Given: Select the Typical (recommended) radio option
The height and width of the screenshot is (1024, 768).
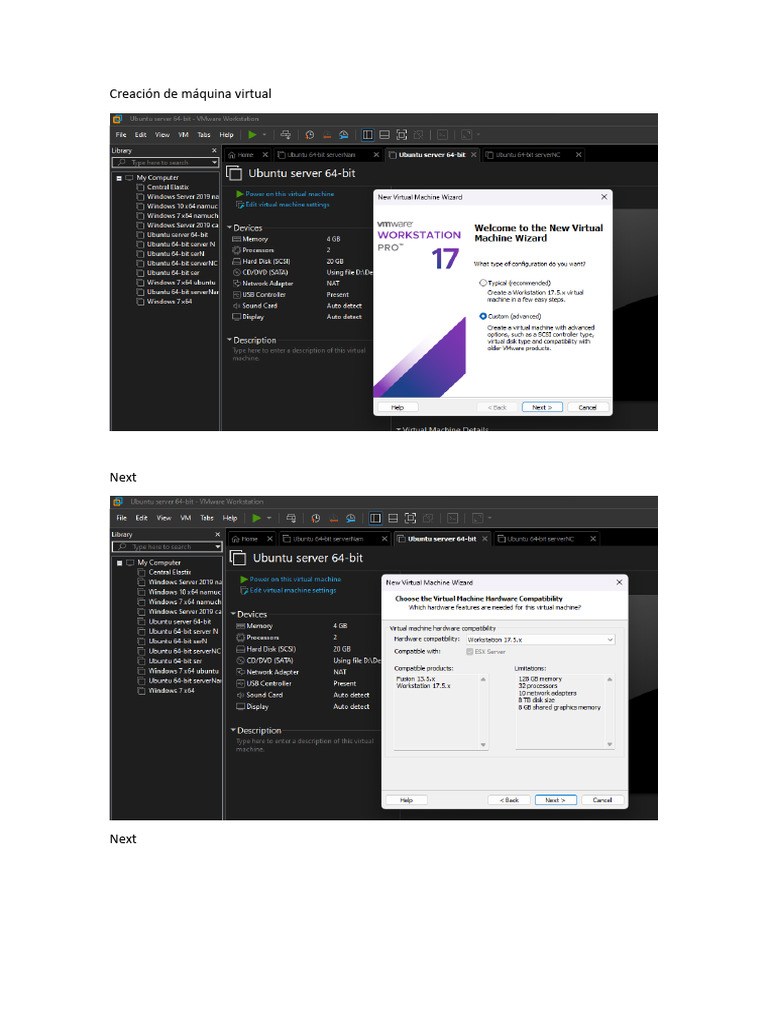Looking at the screenshot, I should pyautogui.click(x=483, y=283).
